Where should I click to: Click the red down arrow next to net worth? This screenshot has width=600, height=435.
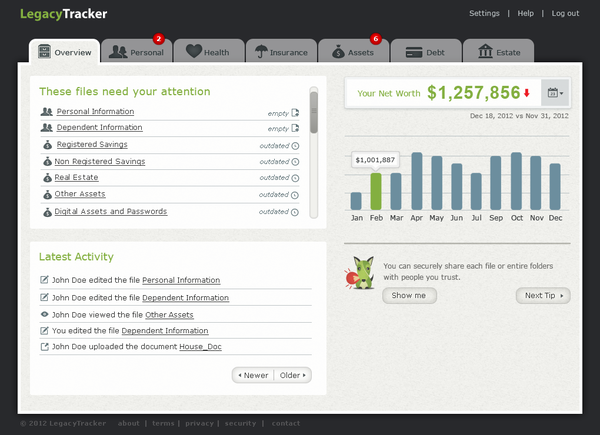527,93
